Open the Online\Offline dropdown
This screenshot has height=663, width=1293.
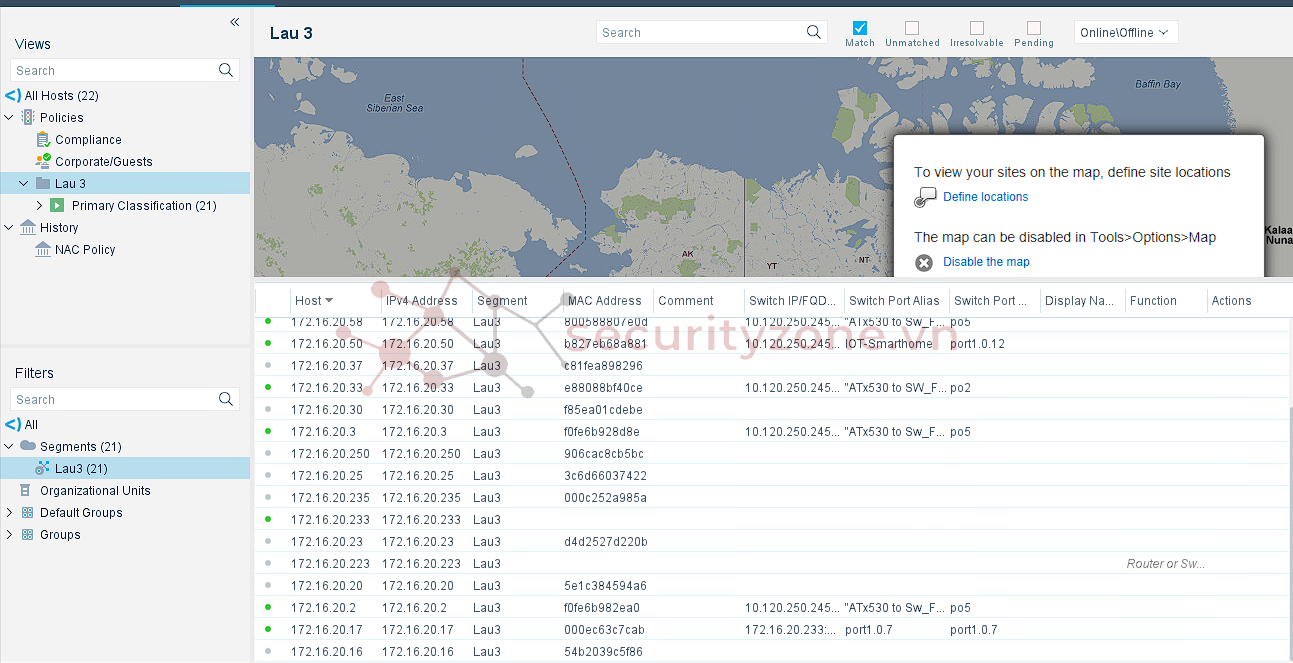(x=1126, y=33)
